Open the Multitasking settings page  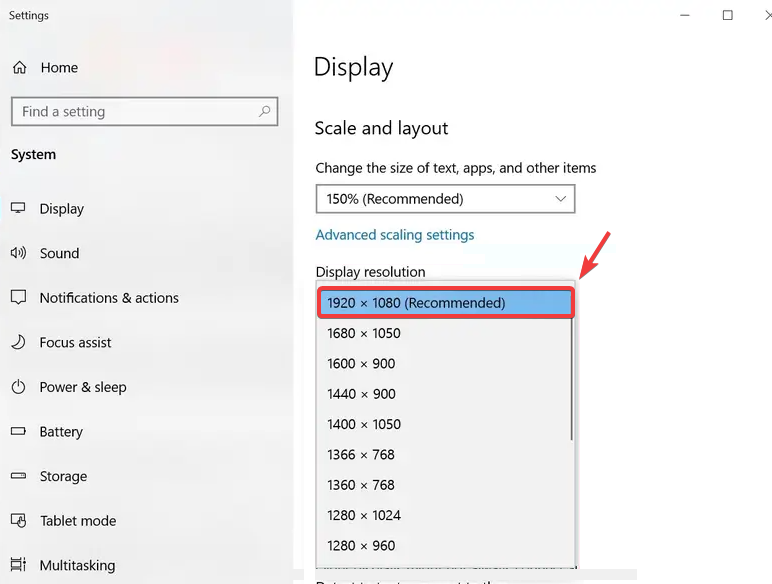click(77, 566)
